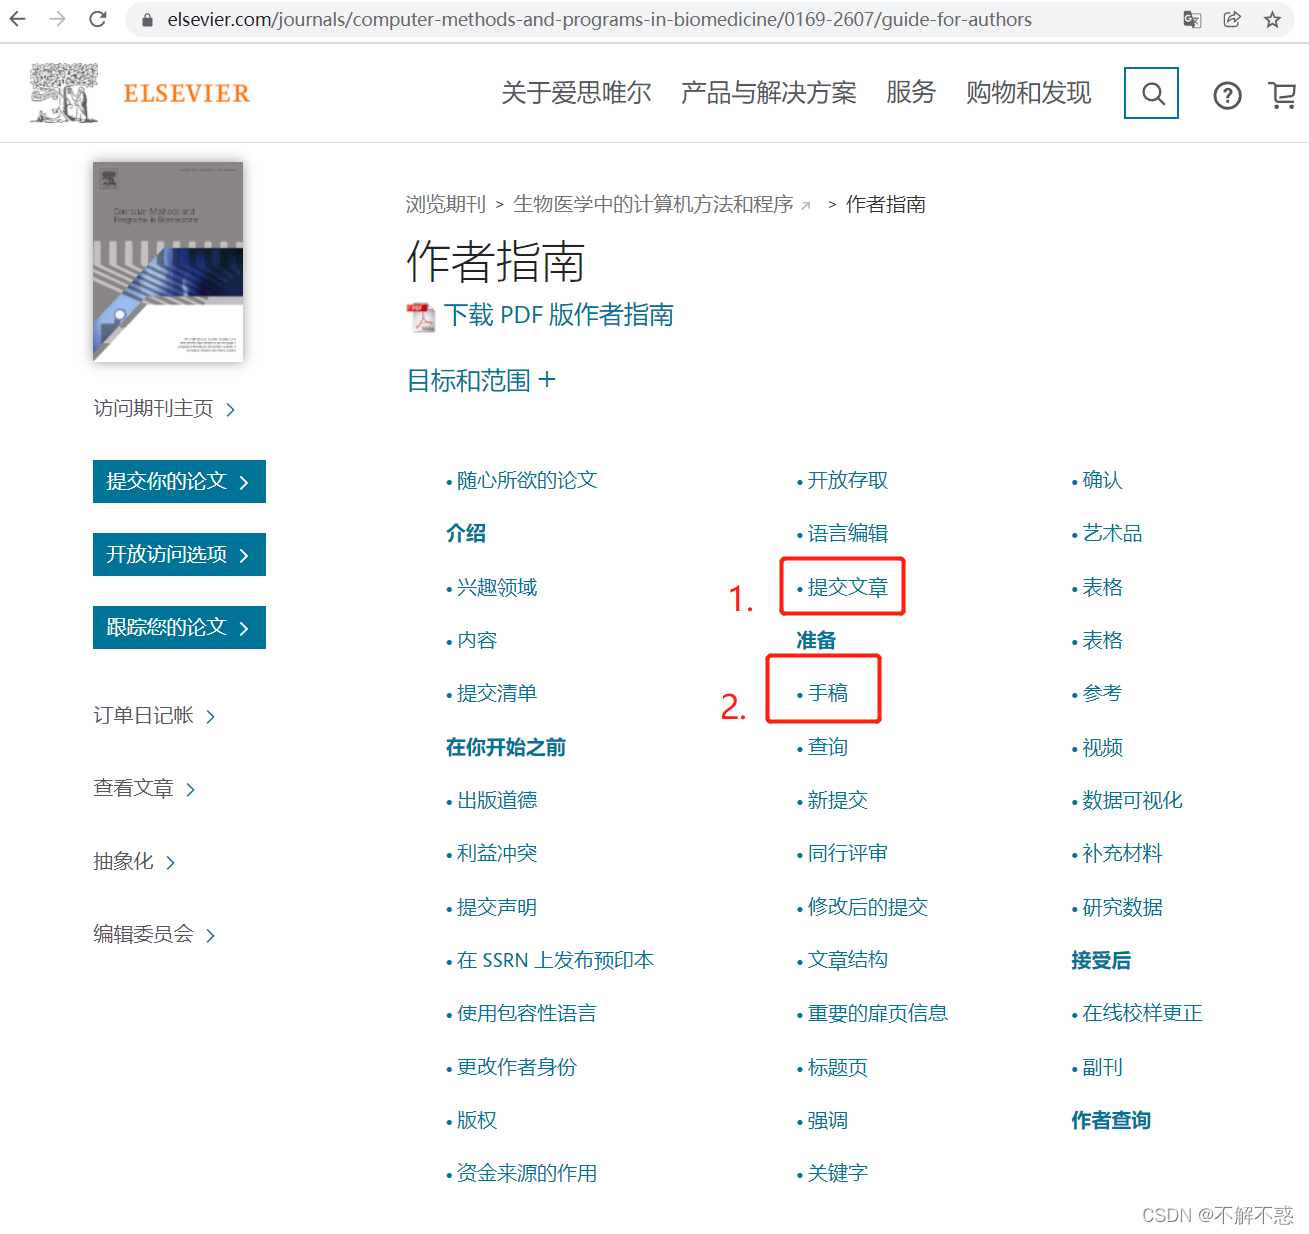Jump to 修改后的提交 section
This screenshot has height=1234, width=1309.
pos(868,907)
